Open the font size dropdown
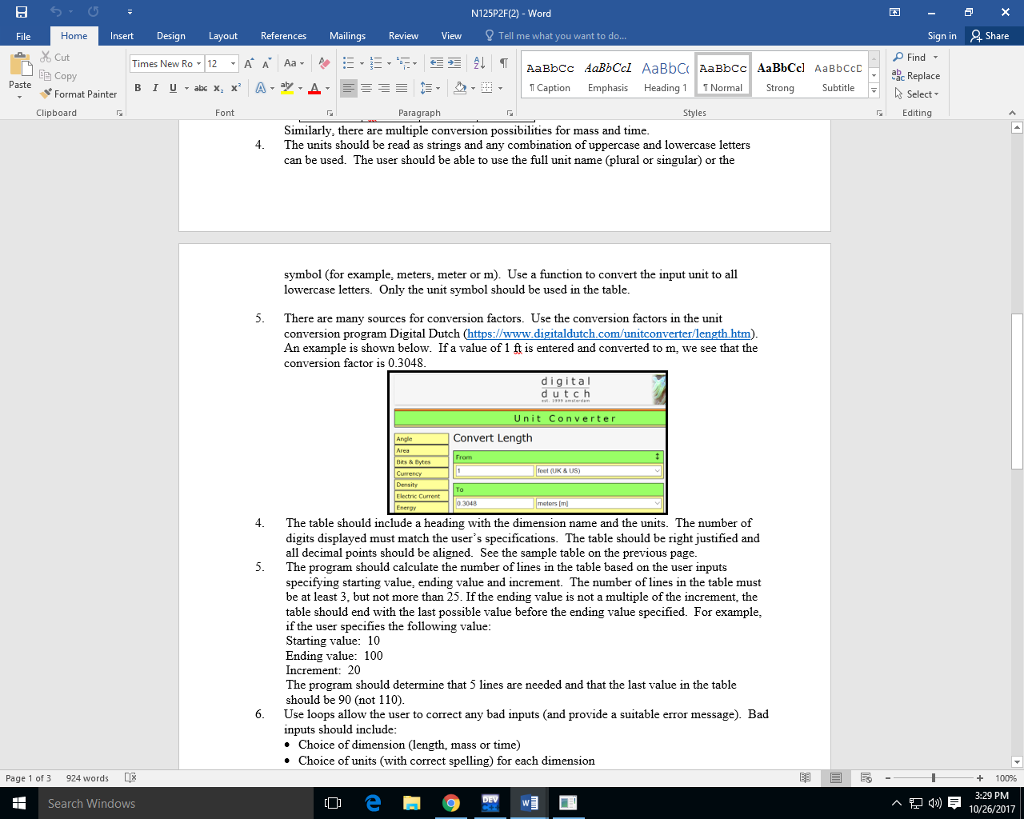The width and height of the screenshot is (1024, 819). click(x=233, y=62)
